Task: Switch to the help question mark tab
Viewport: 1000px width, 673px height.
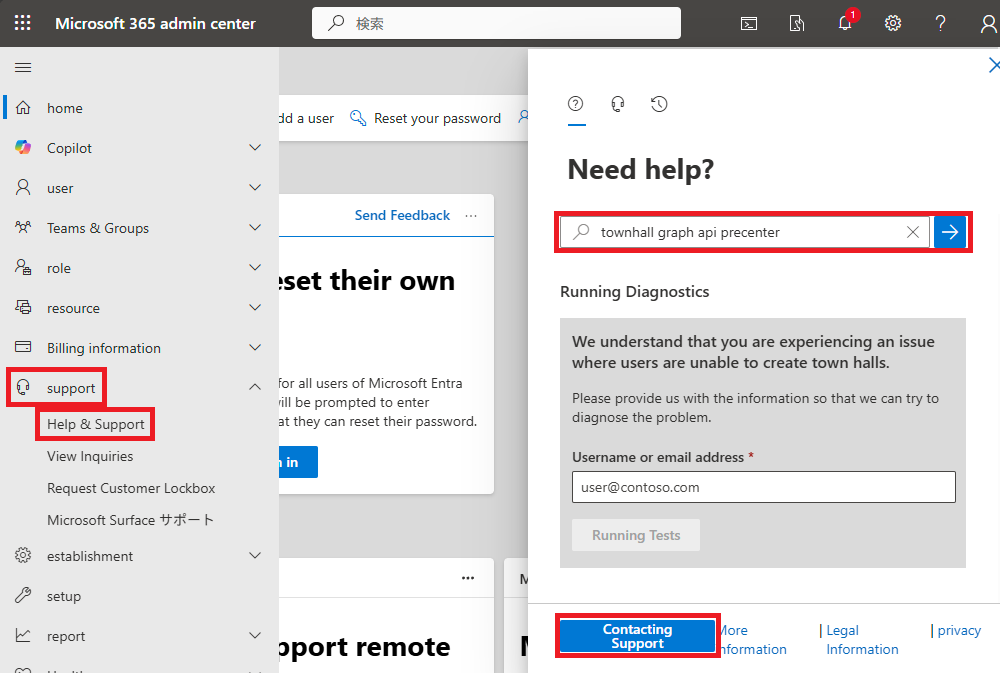Action: 576,104
